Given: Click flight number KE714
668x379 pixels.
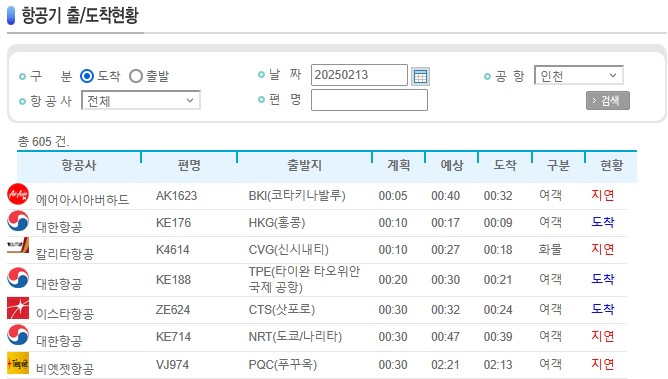Looking at the screenshot, I should (173, 337).
